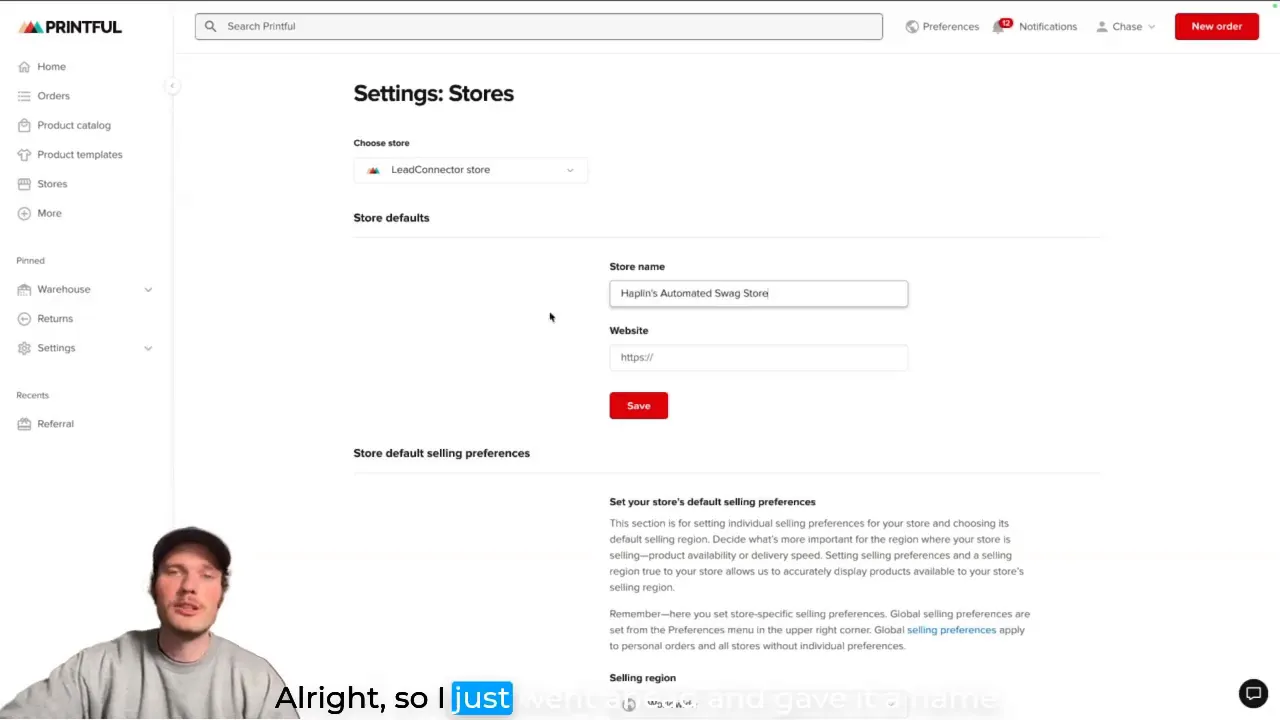The height and width of the screenshot is (720, 1280).
Task: Click the Settings gear icon
Action: 24,348
